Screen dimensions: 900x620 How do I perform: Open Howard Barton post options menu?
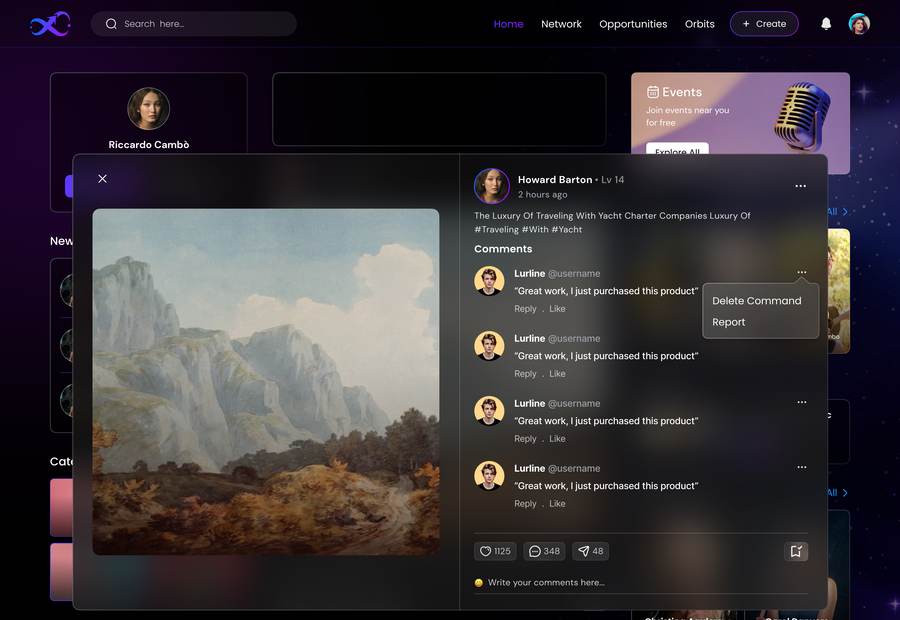pyautogui.click(x=800, y=186)
